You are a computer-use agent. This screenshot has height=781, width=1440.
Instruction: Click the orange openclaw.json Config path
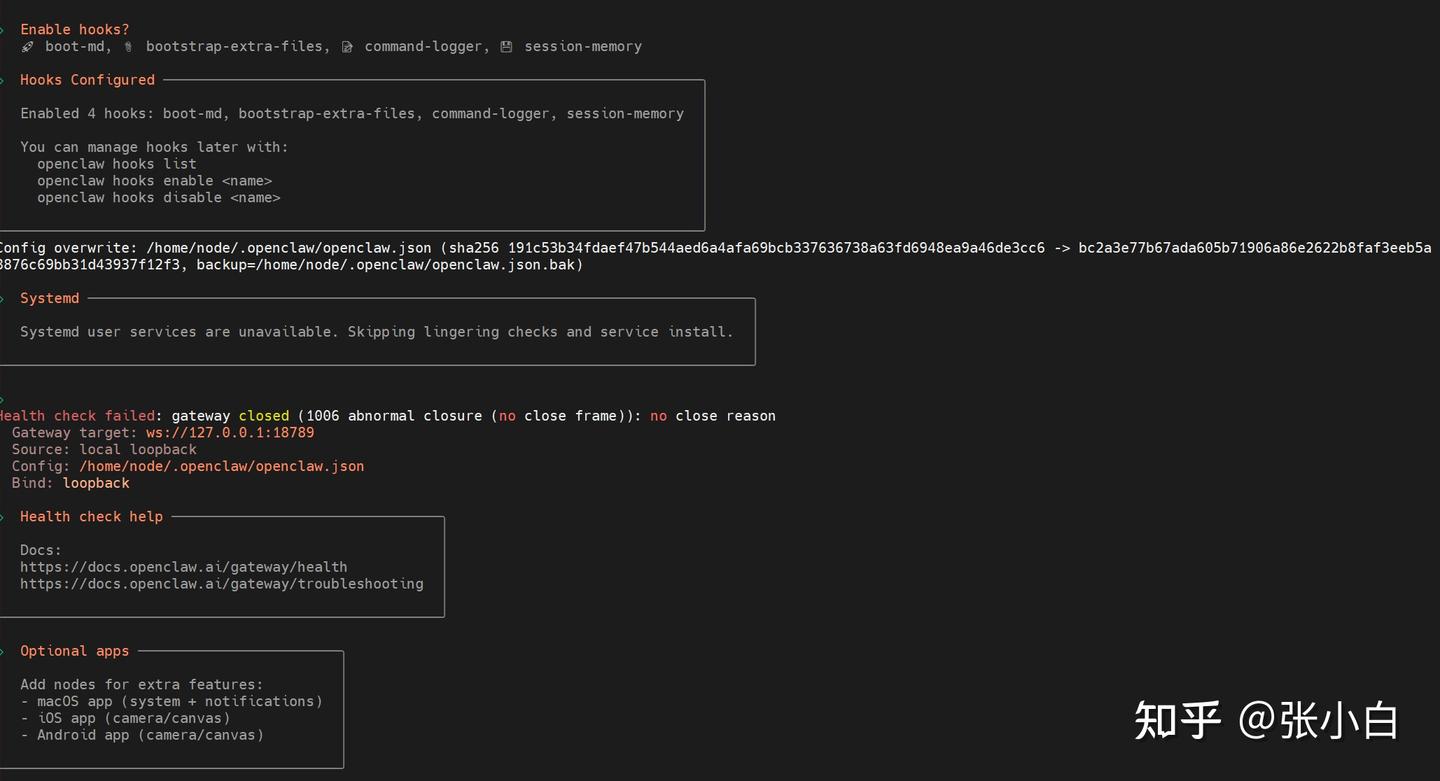click(x=222, y=466)
